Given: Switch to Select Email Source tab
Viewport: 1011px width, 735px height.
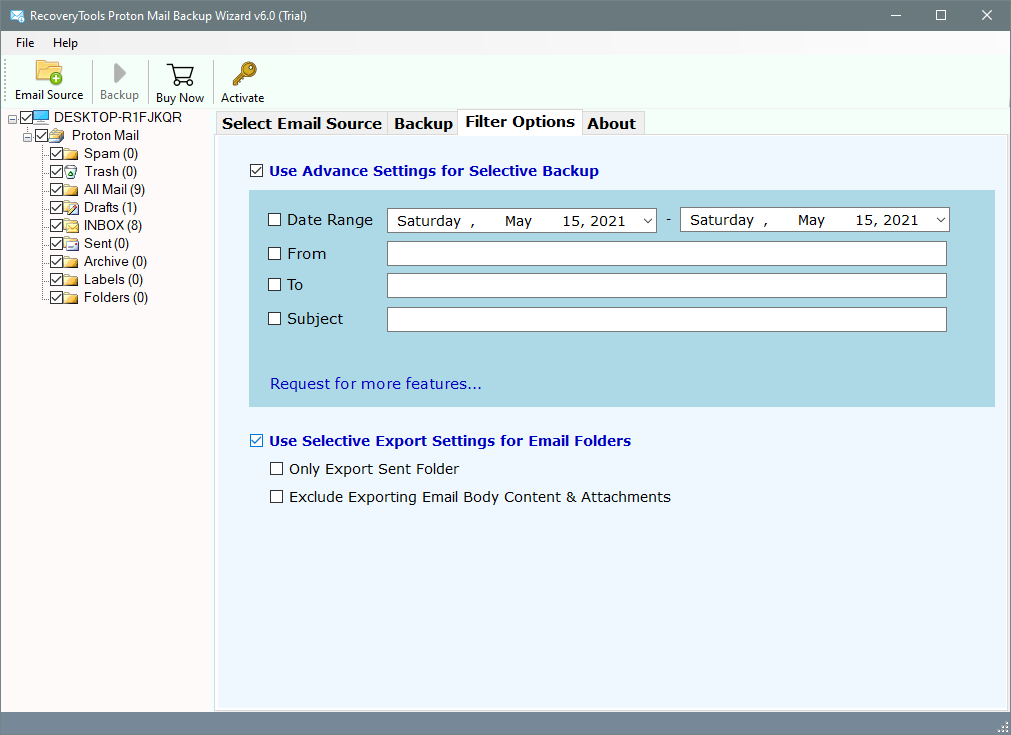Looking at the screenshot, I should pos(302,123).
